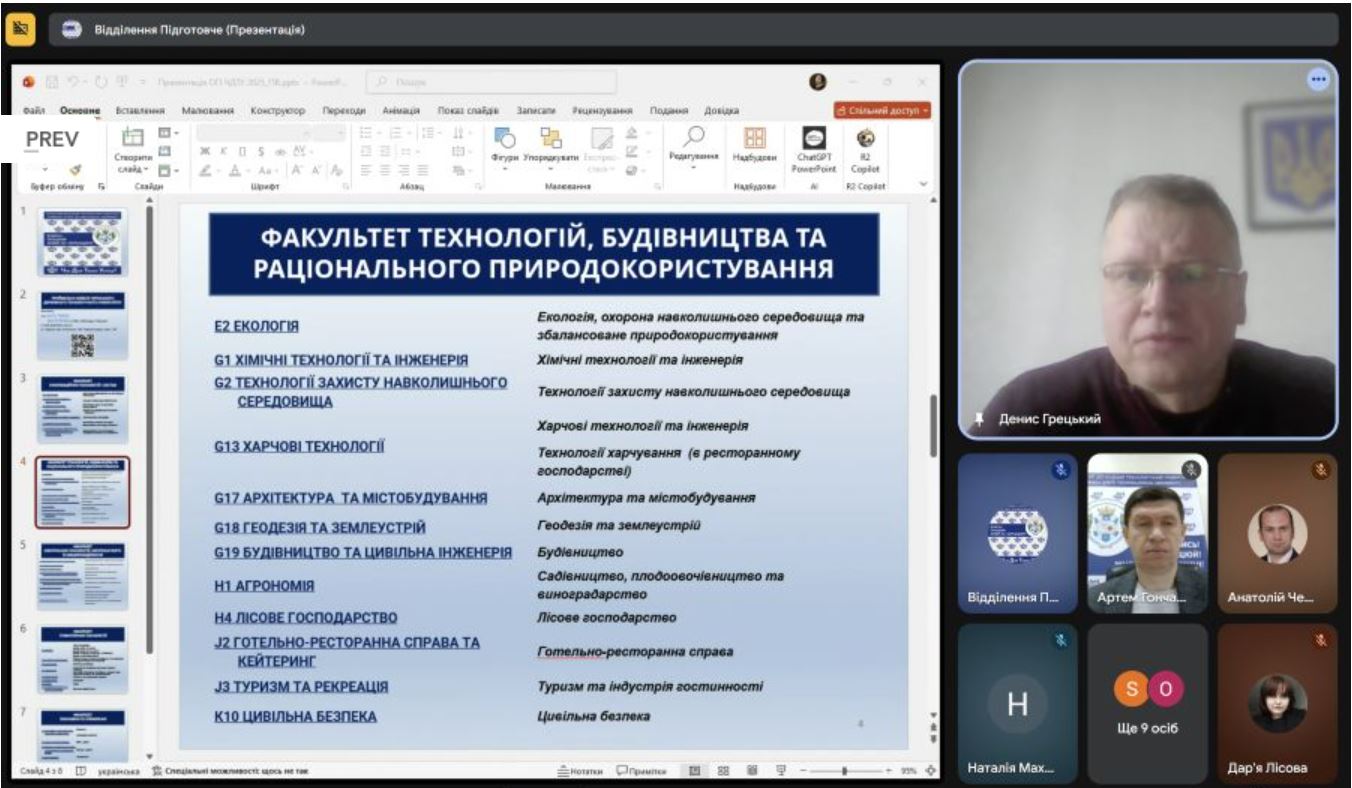This screenshot has height=788, width=1352.
Task: Click the Format Painter brush icon
Action: [75, 170]
